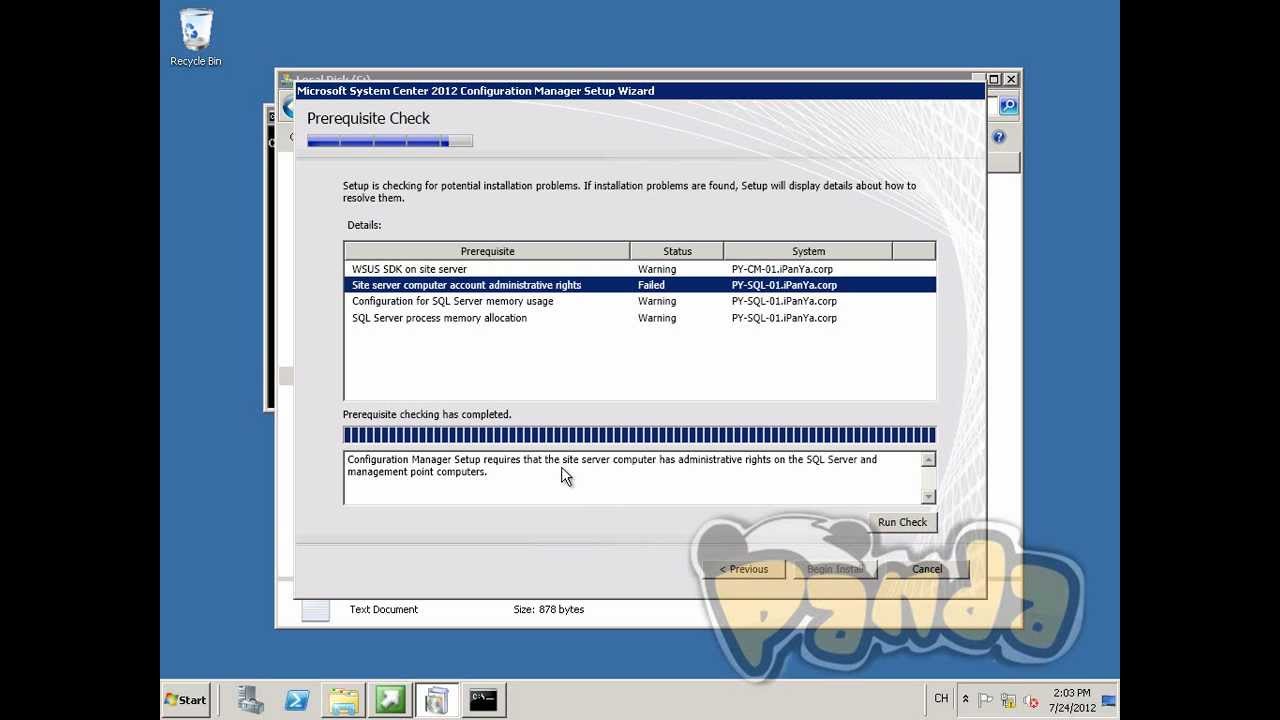Image resolution: width=1280 pixels, height=720 pixels.
Task: Click the Warning status for SQL memory usage
Action: click(657, 301)
